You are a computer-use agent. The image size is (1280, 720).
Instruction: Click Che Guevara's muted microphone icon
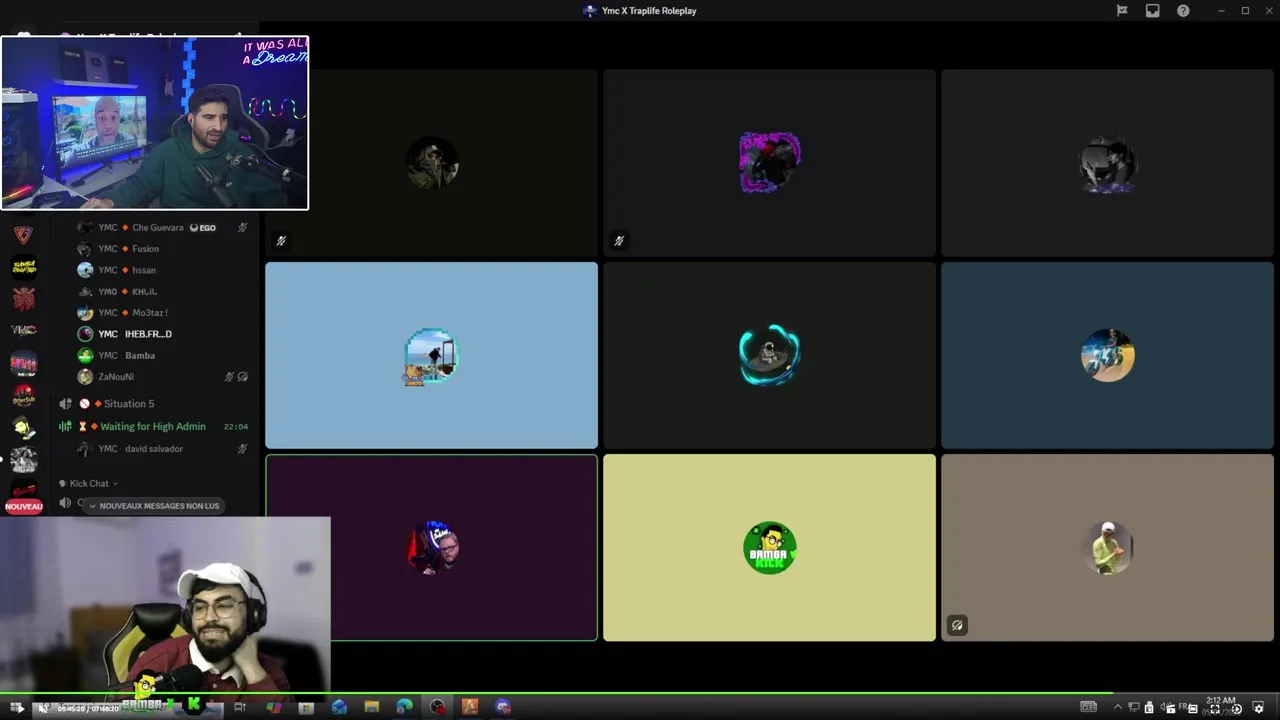pyautogui.click(x=242, y=227)
